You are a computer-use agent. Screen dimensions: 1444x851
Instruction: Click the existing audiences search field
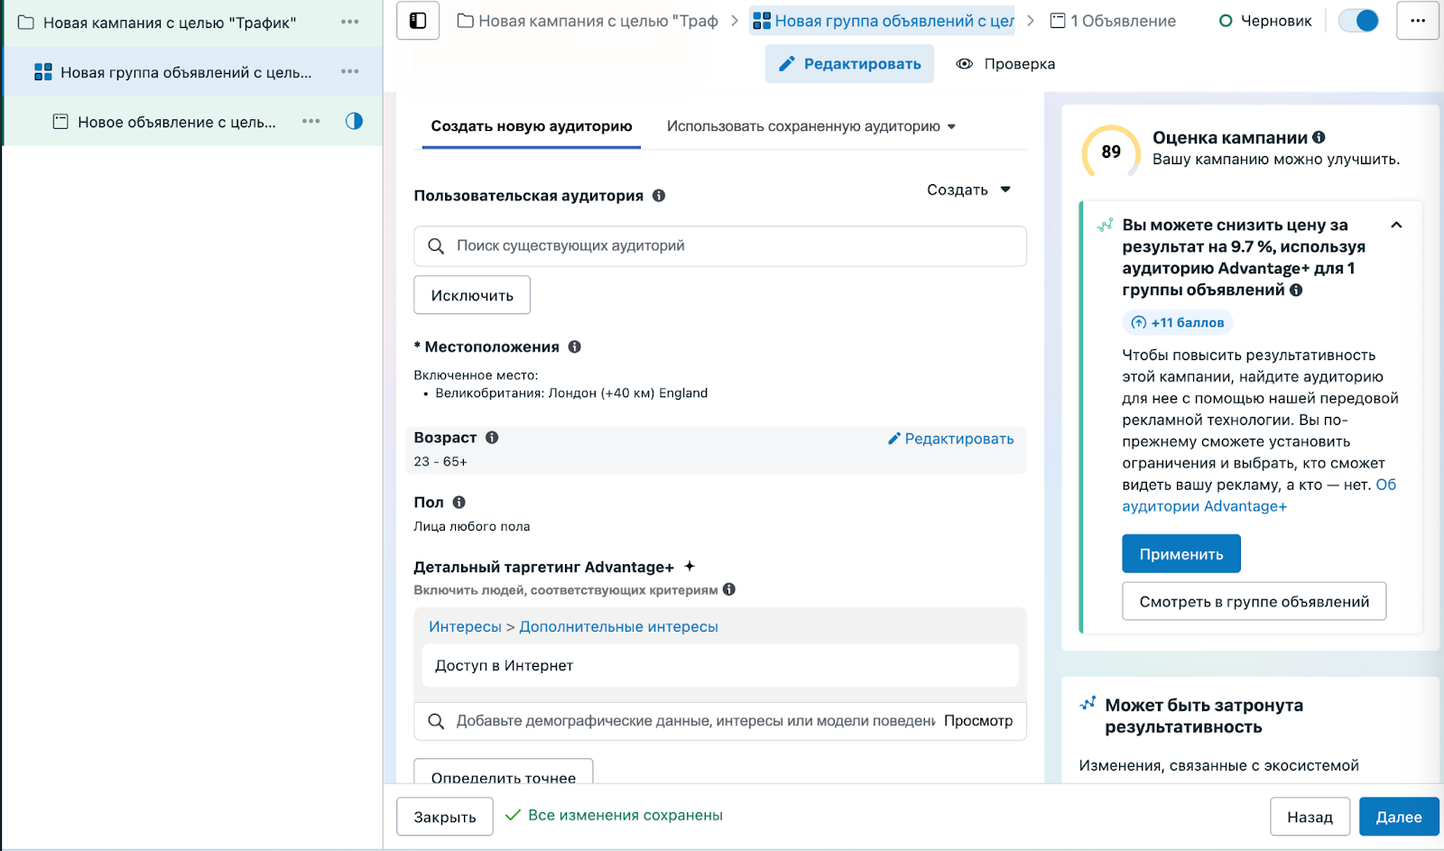point(720,246)
